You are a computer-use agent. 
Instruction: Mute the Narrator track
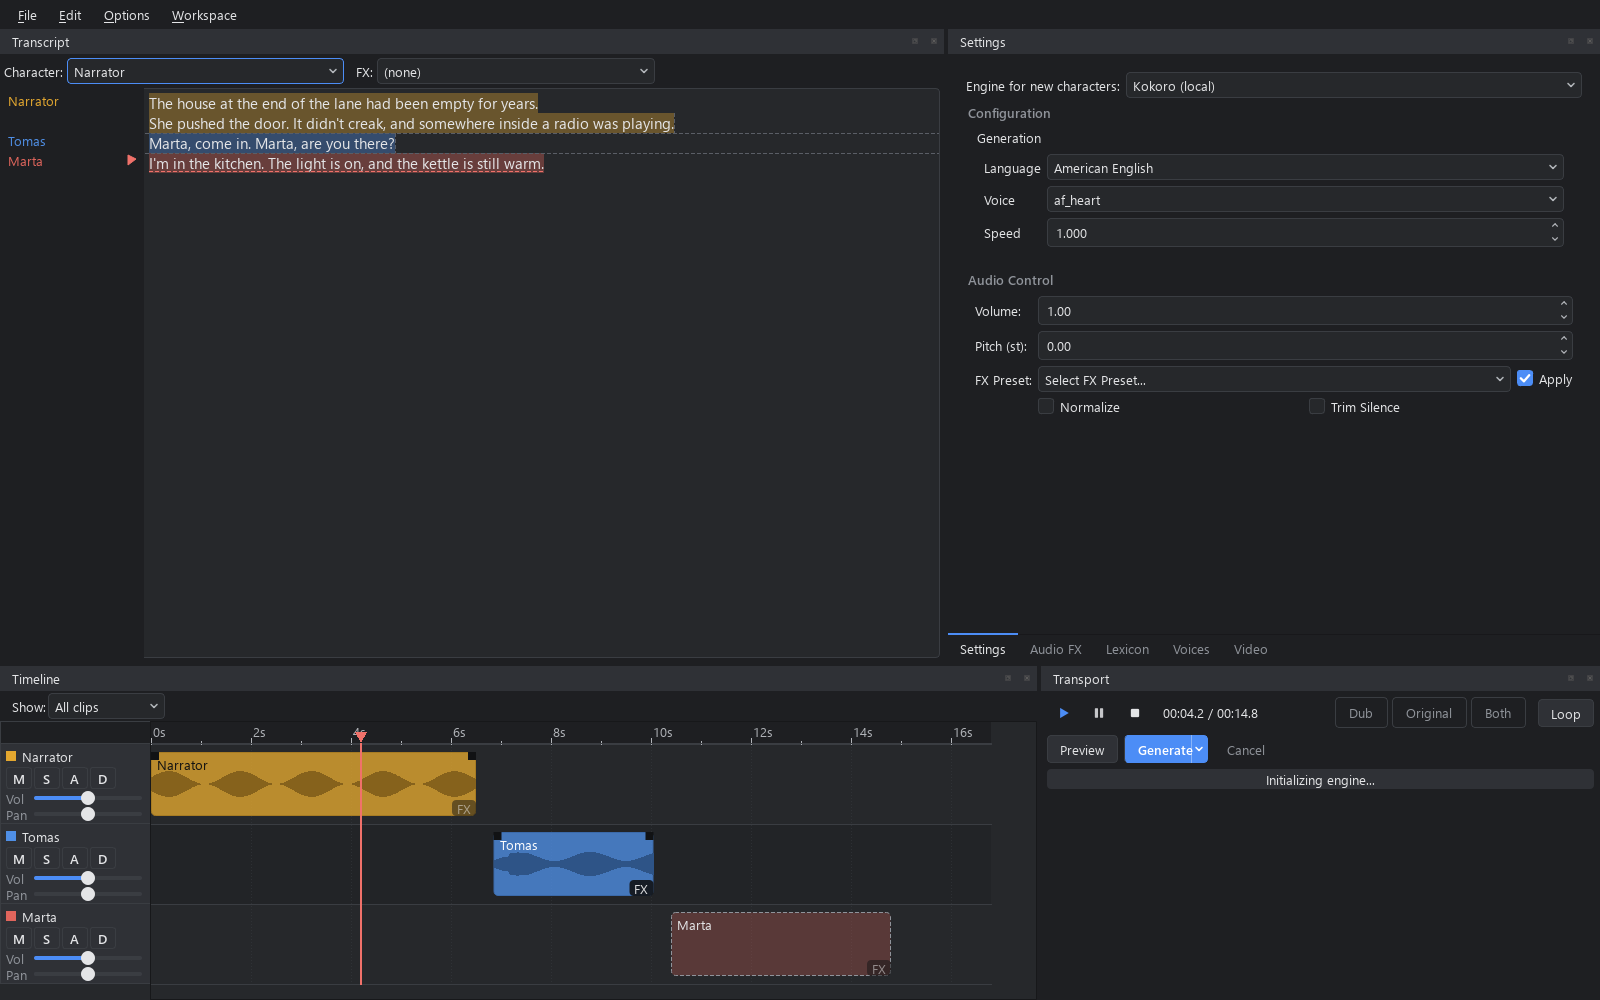(19, 779)
